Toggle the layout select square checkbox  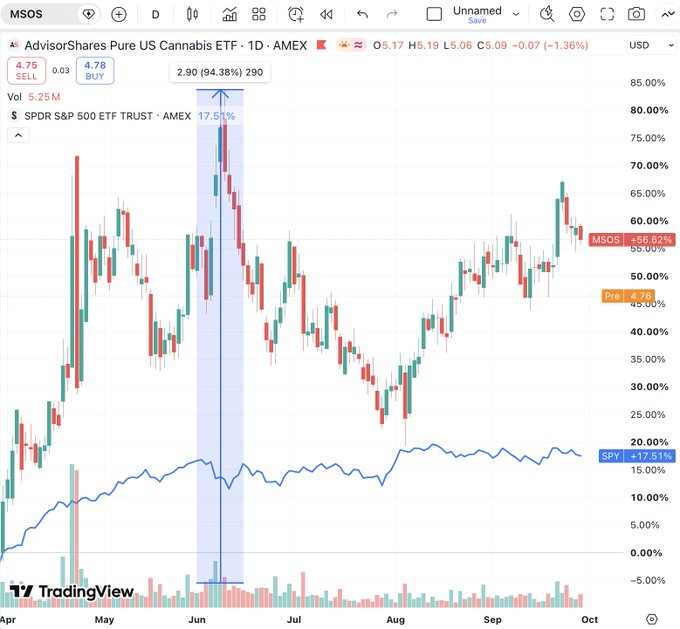click(434, 14)
